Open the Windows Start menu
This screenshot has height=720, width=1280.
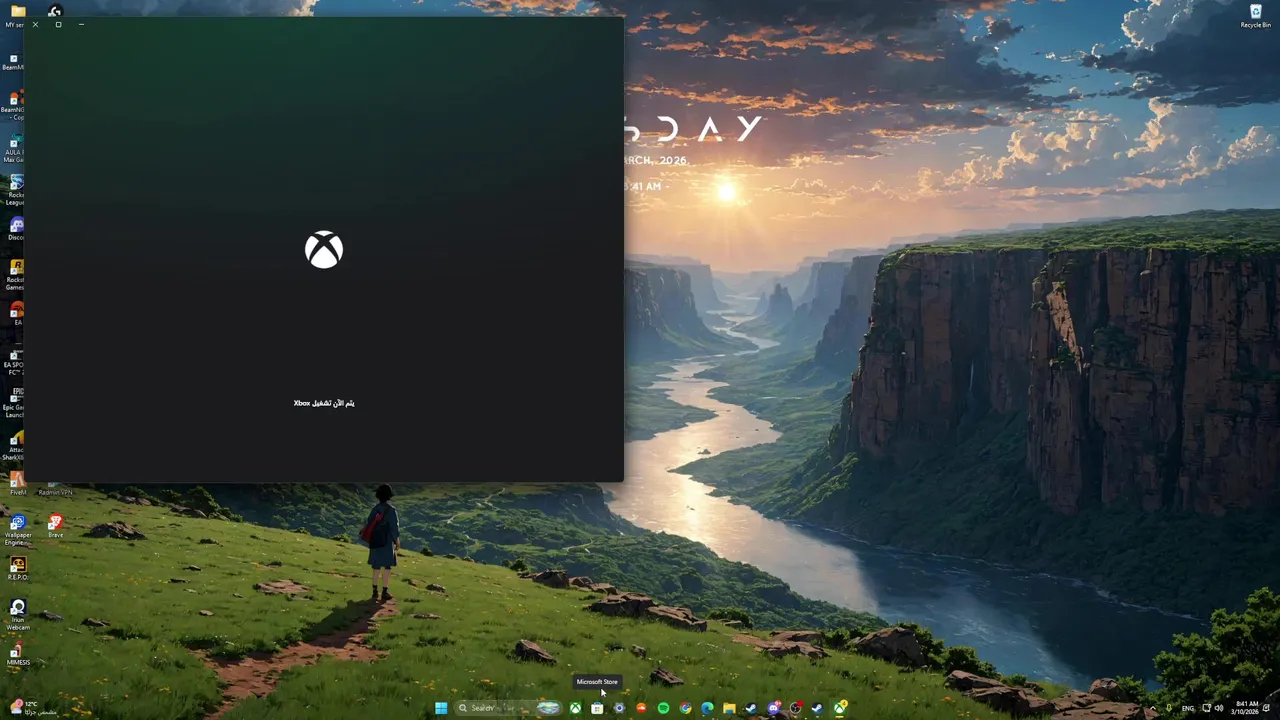(x=441, y=708)
